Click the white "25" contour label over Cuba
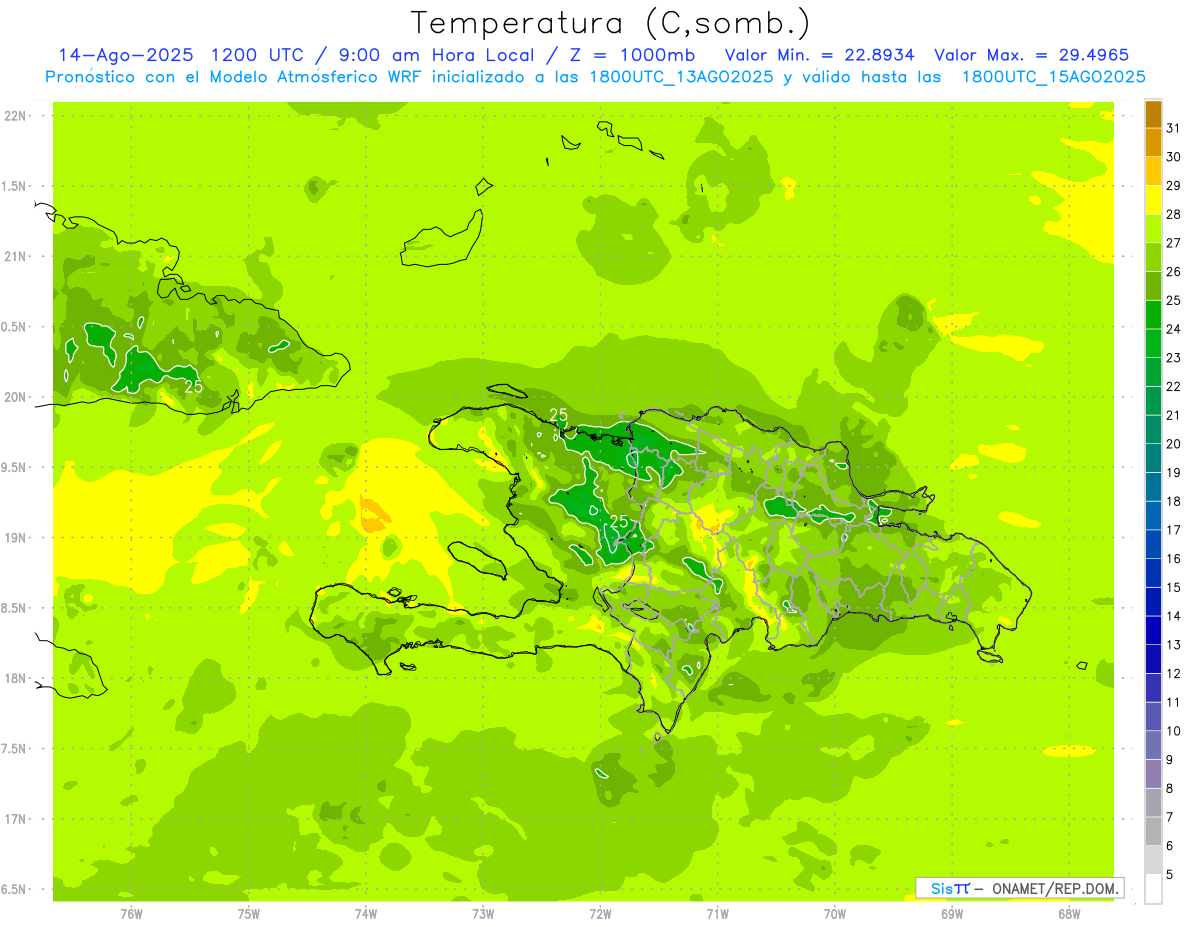This screenshot has width=1200, height=927. tap(193, 386)
